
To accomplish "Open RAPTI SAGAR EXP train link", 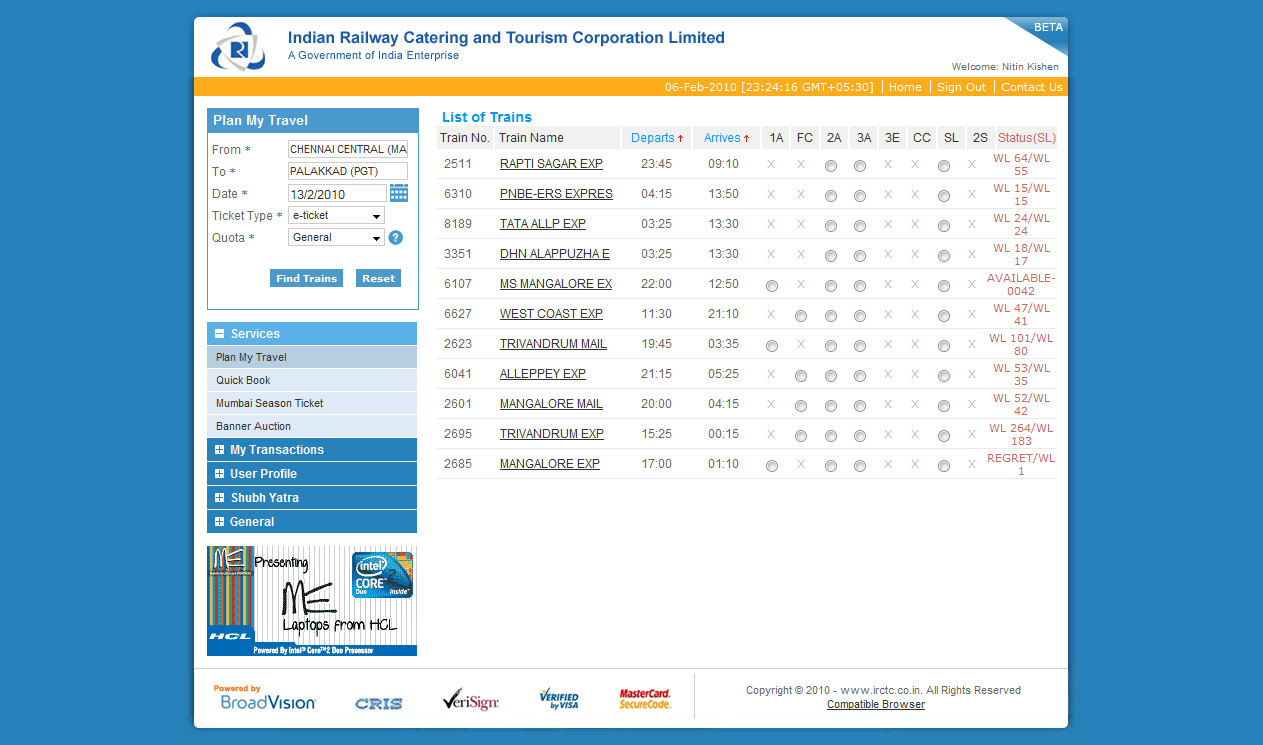I will [x=551, y=164].
